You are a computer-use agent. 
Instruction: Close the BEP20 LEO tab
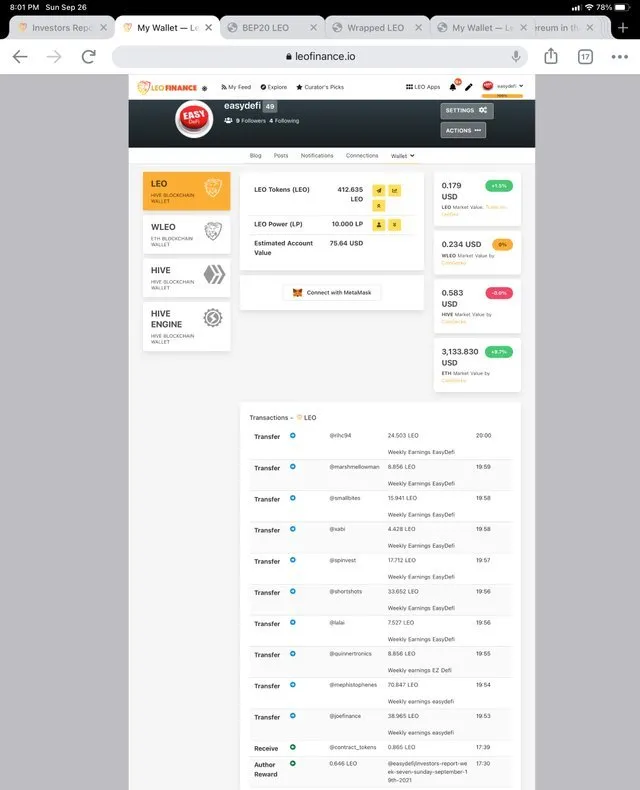pos(313,28)
